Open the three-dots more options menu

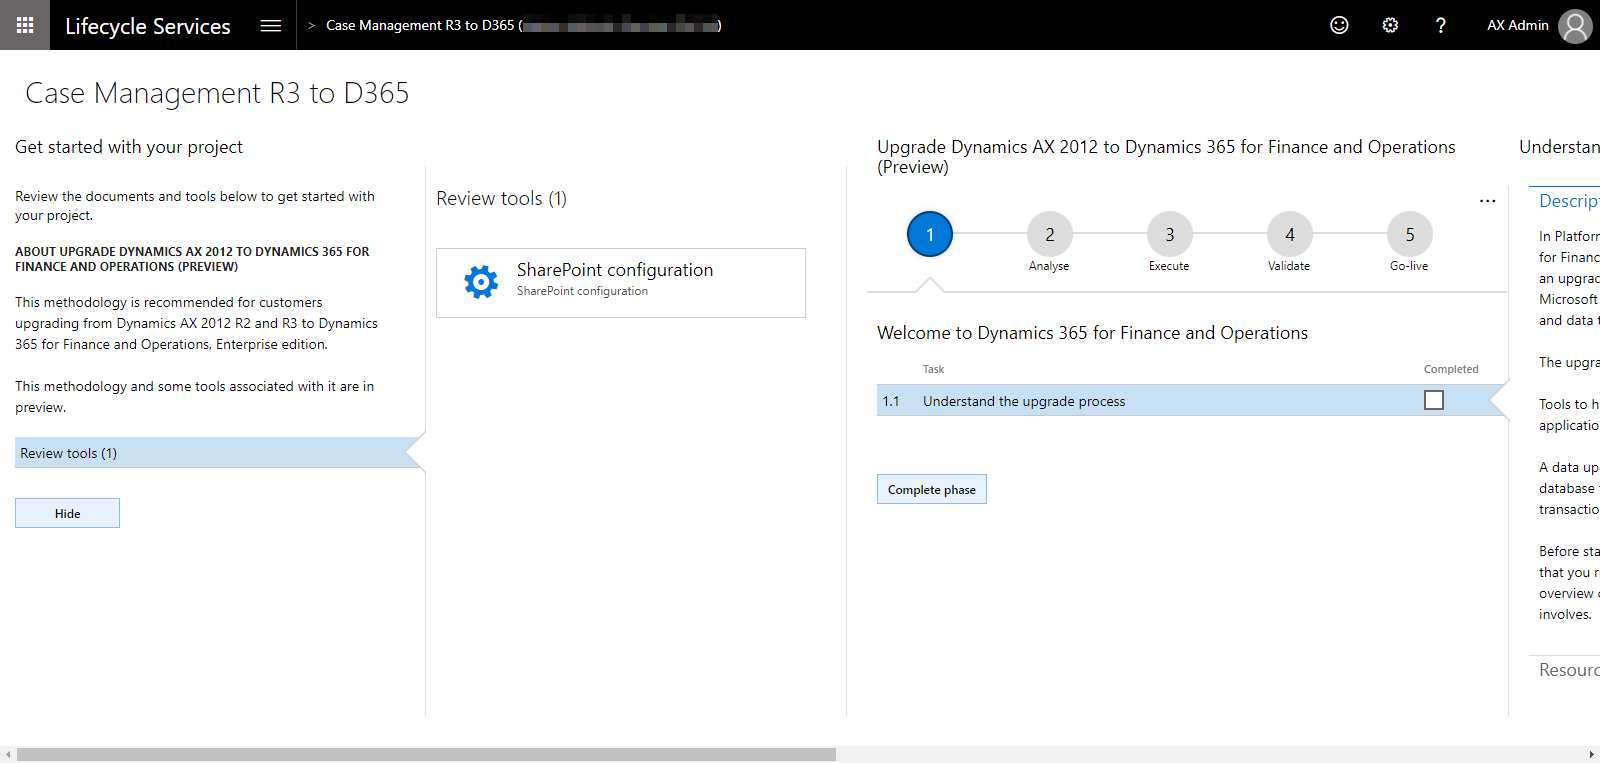[x=1488, y=201]
